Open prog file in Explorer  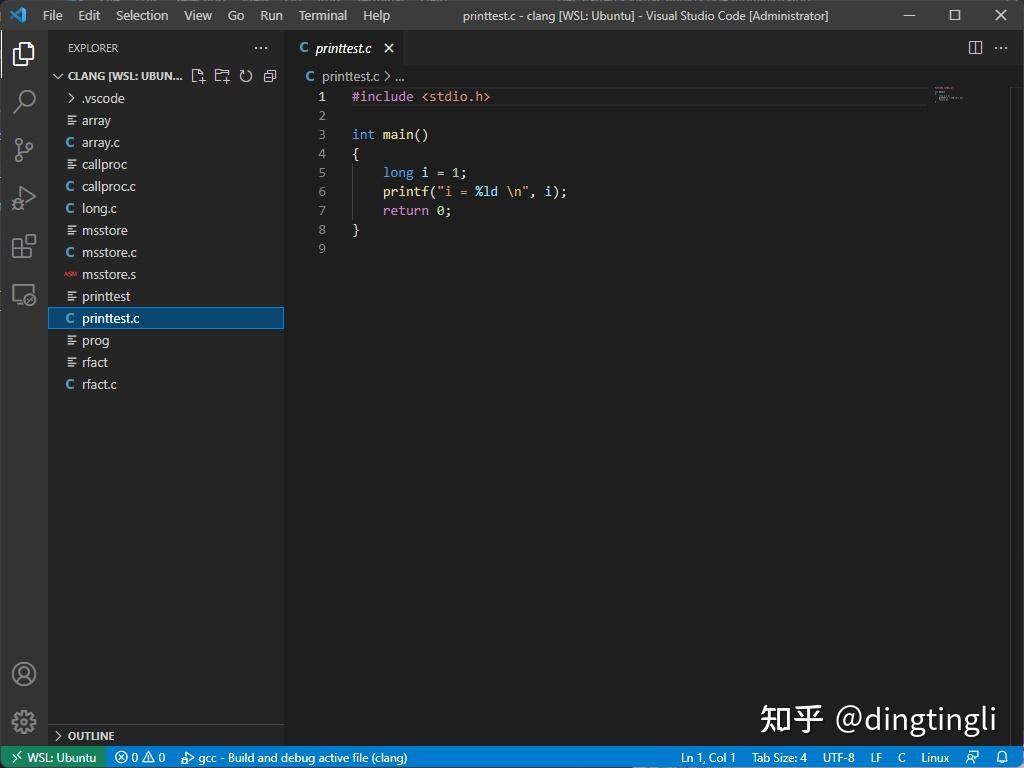[x=166, y=340]
